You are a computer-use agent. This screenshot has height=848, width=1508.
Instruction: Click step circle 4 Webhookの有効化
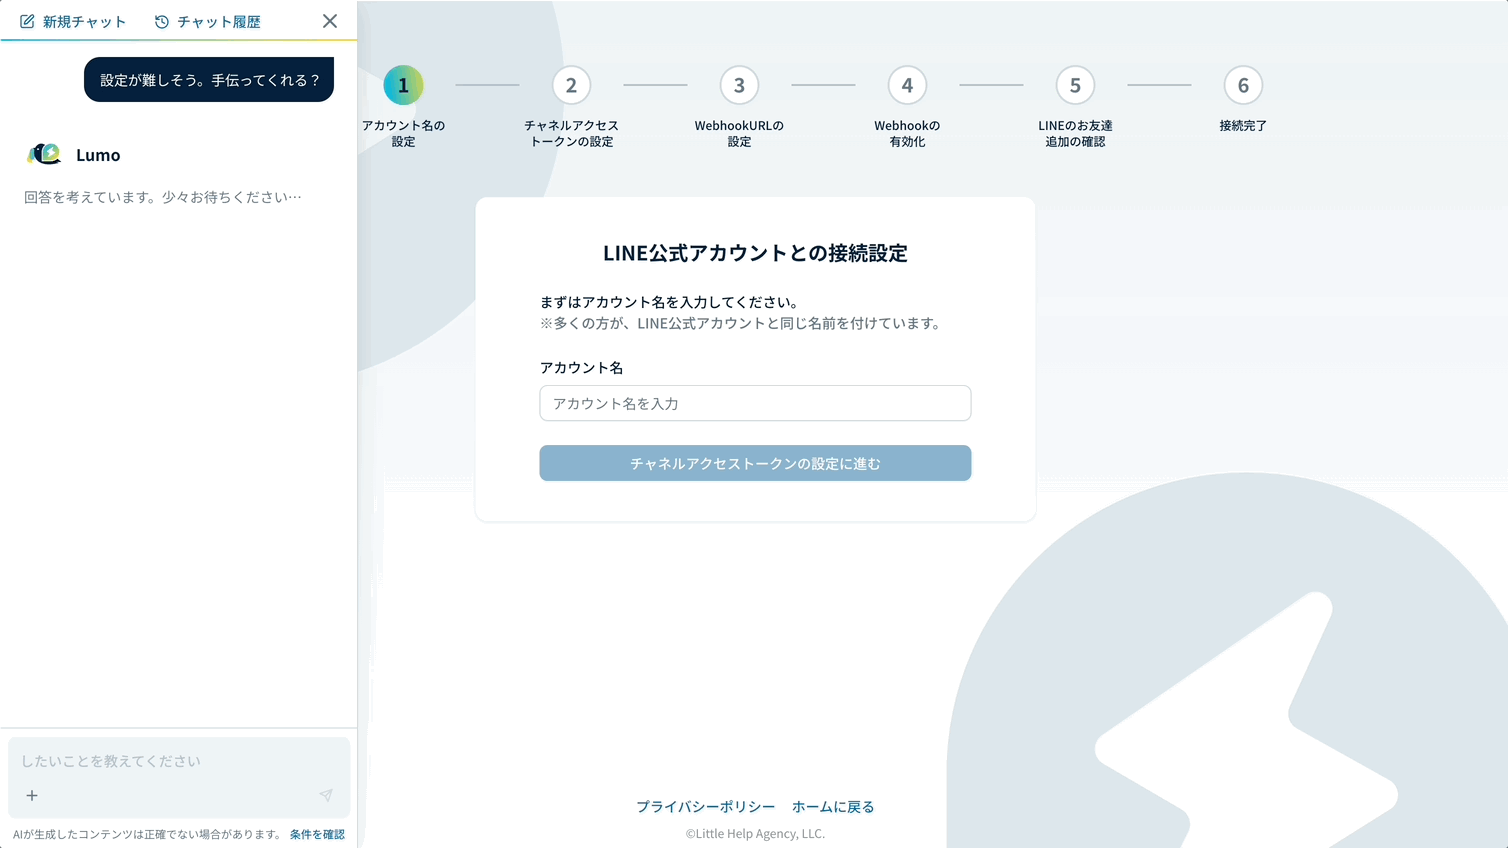907,85
